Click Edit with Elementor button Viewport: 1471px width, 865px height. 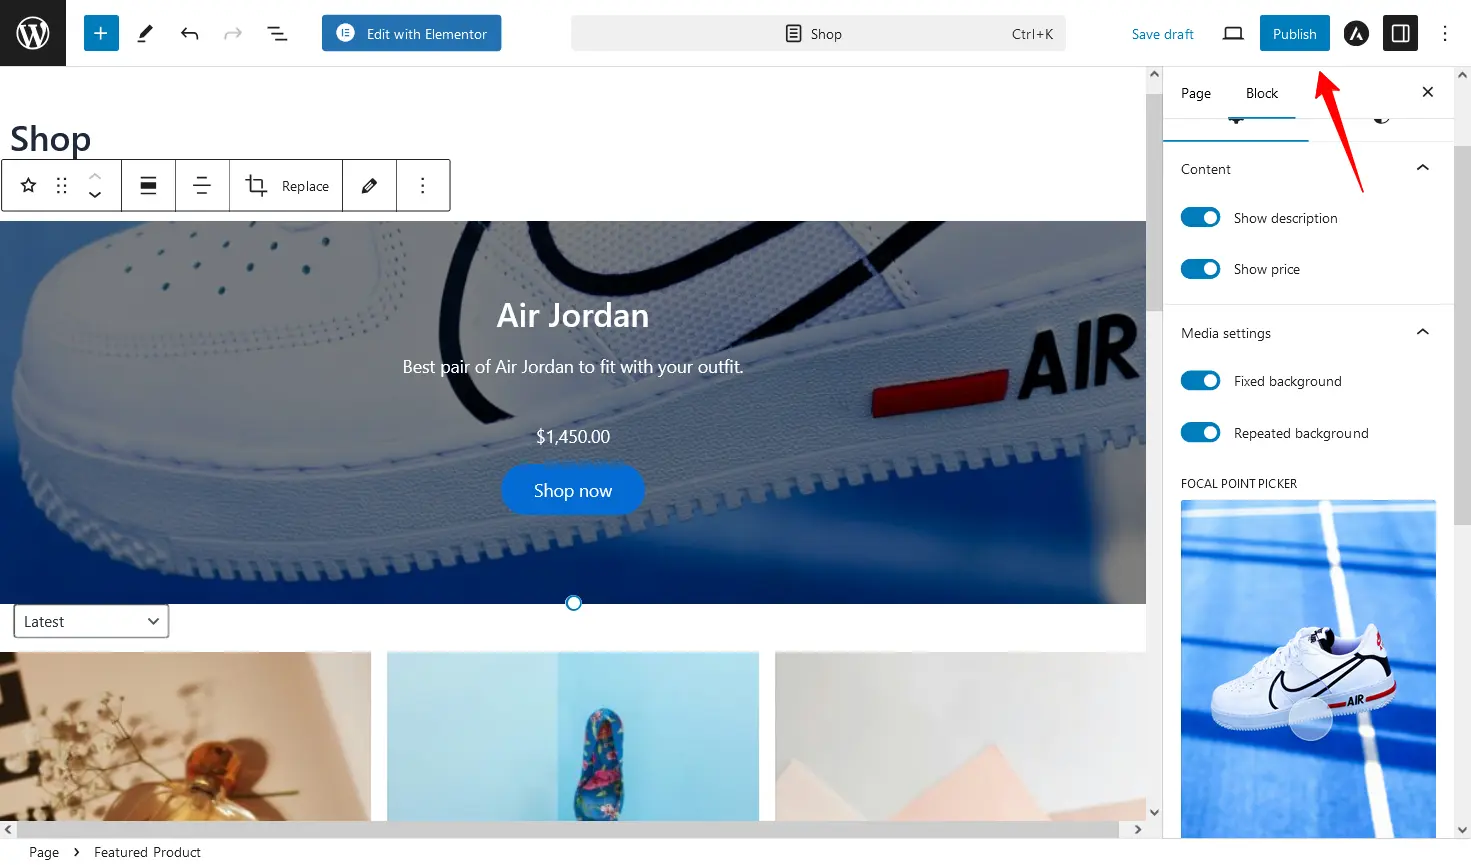coord(411,33)
